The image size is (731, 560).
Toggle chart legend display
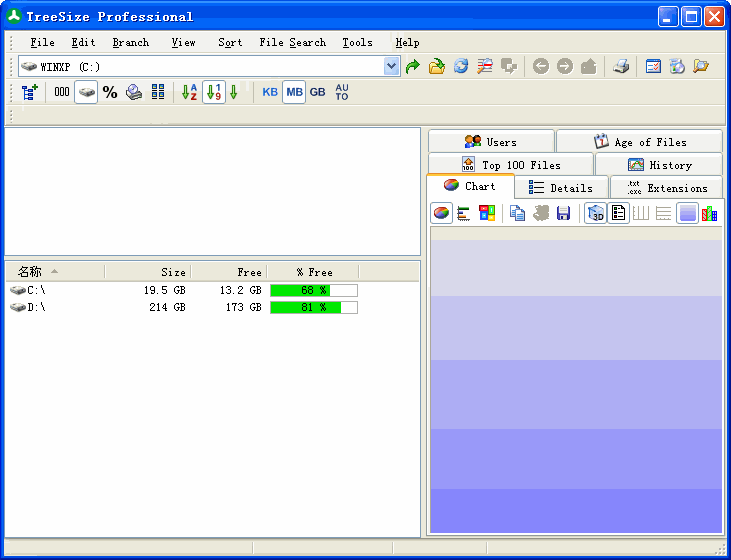(618, 213)
